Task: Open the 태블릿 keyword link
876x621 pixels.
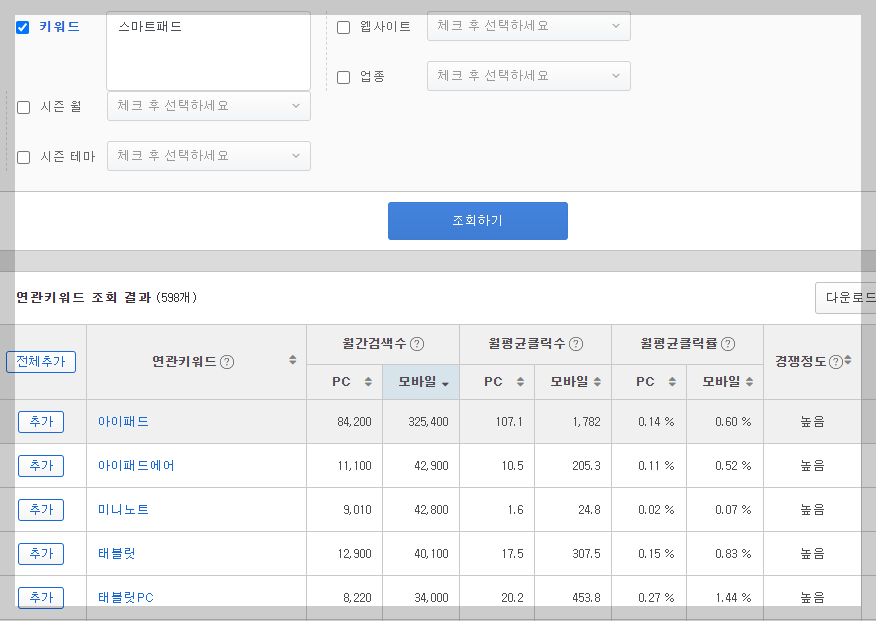Action: pyautogui.click(x=117, y=554)
